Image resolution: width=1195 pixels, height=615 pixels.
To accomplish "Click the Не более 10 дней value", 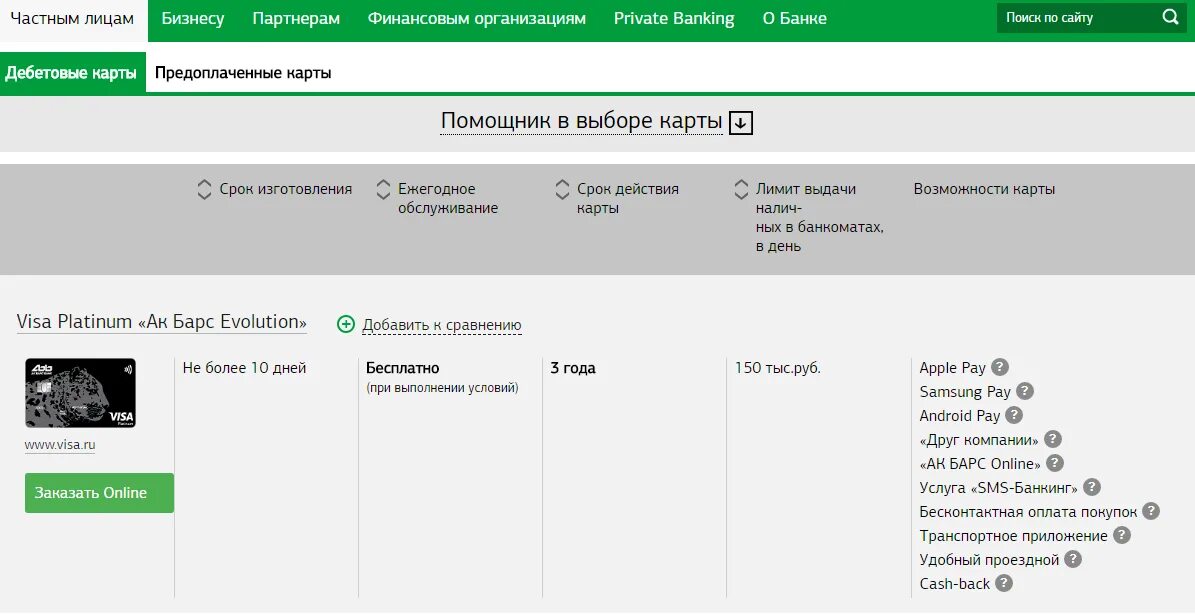I will [244, 368].
